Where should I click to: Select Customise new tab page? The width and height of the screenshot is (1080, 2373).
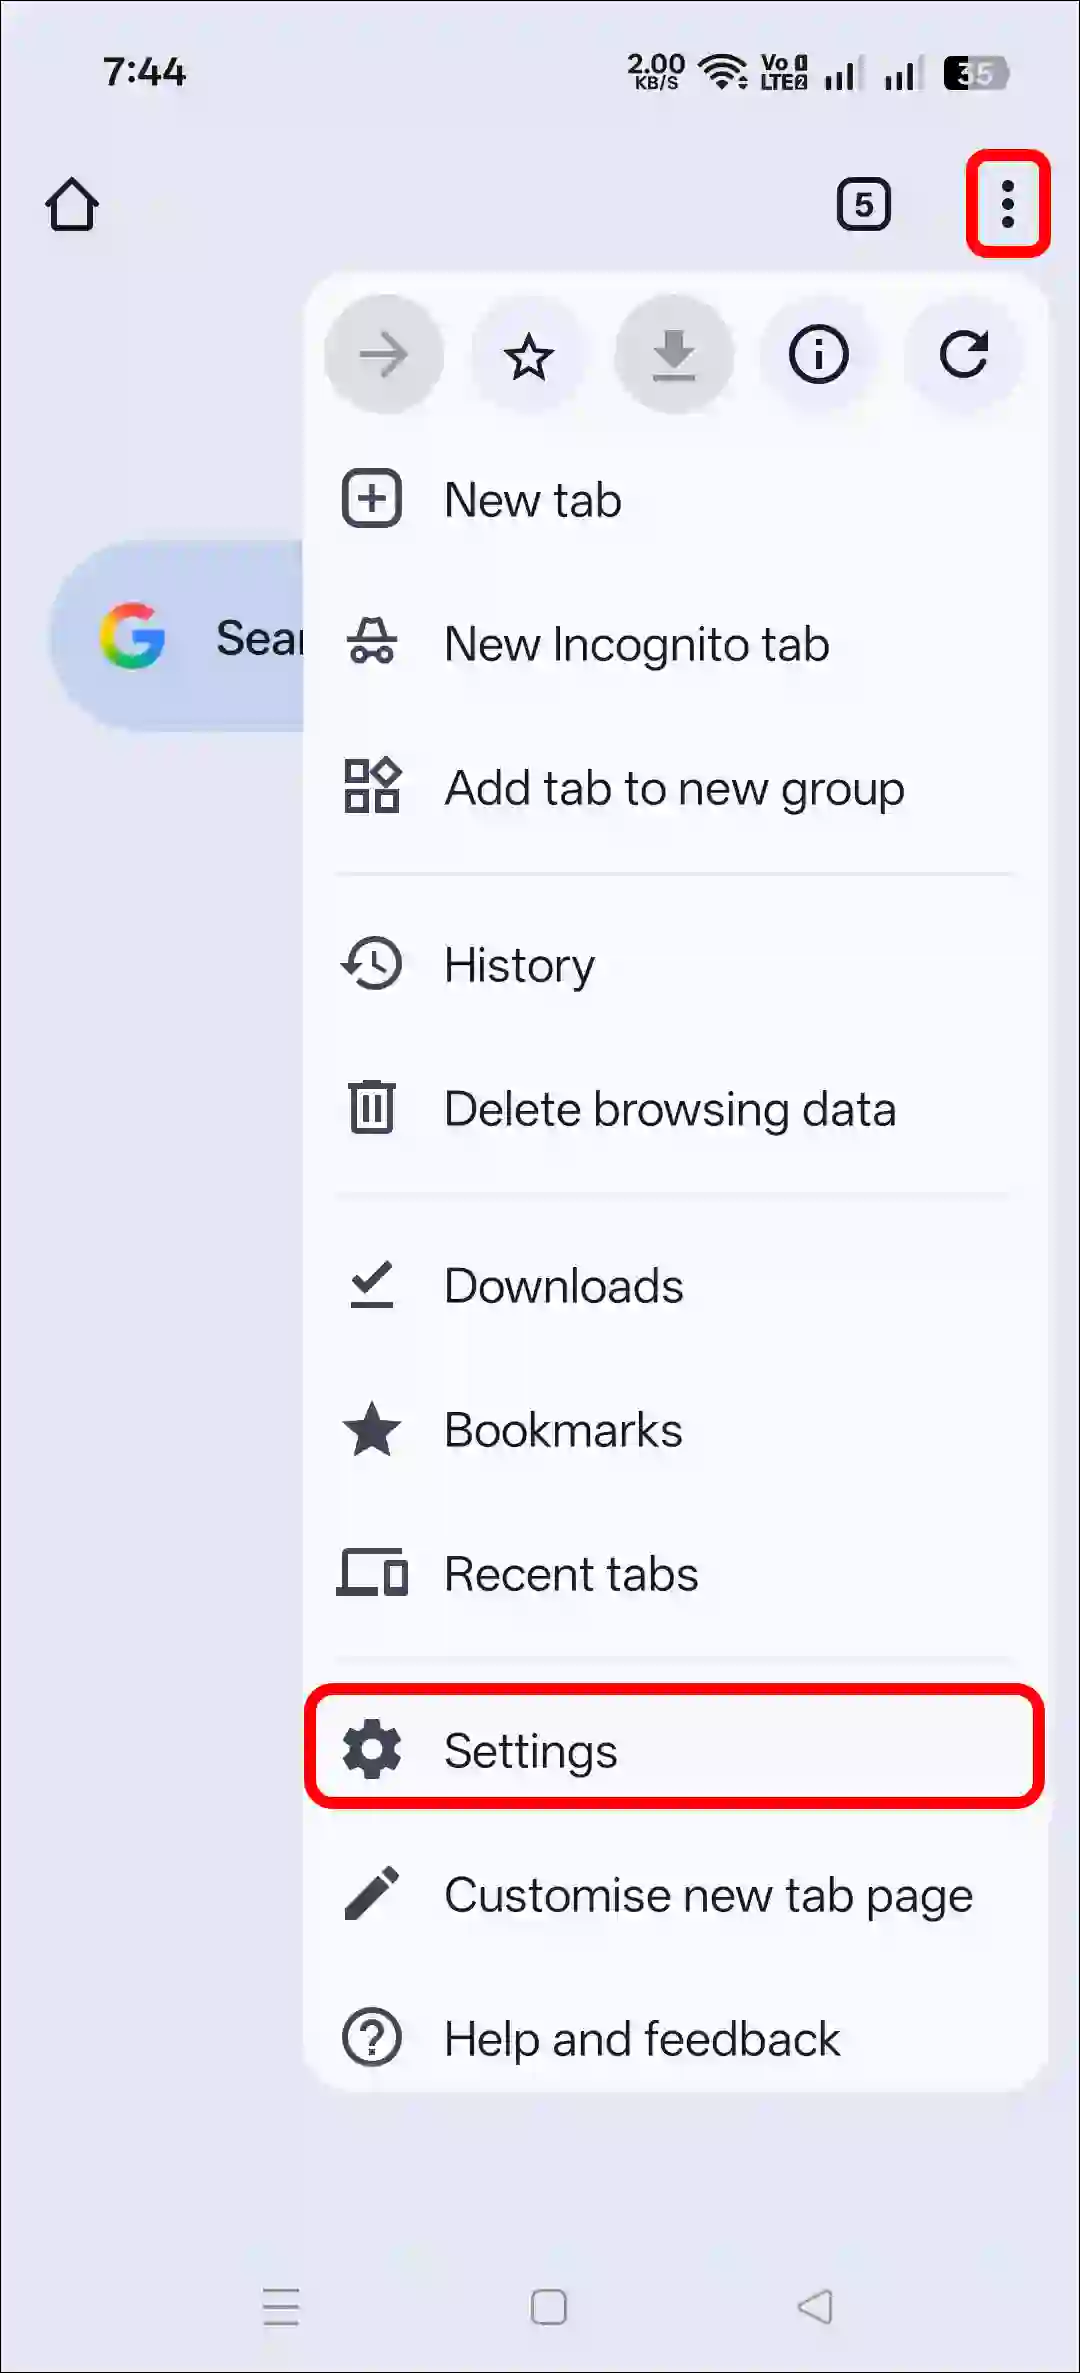pos(707,1895)
